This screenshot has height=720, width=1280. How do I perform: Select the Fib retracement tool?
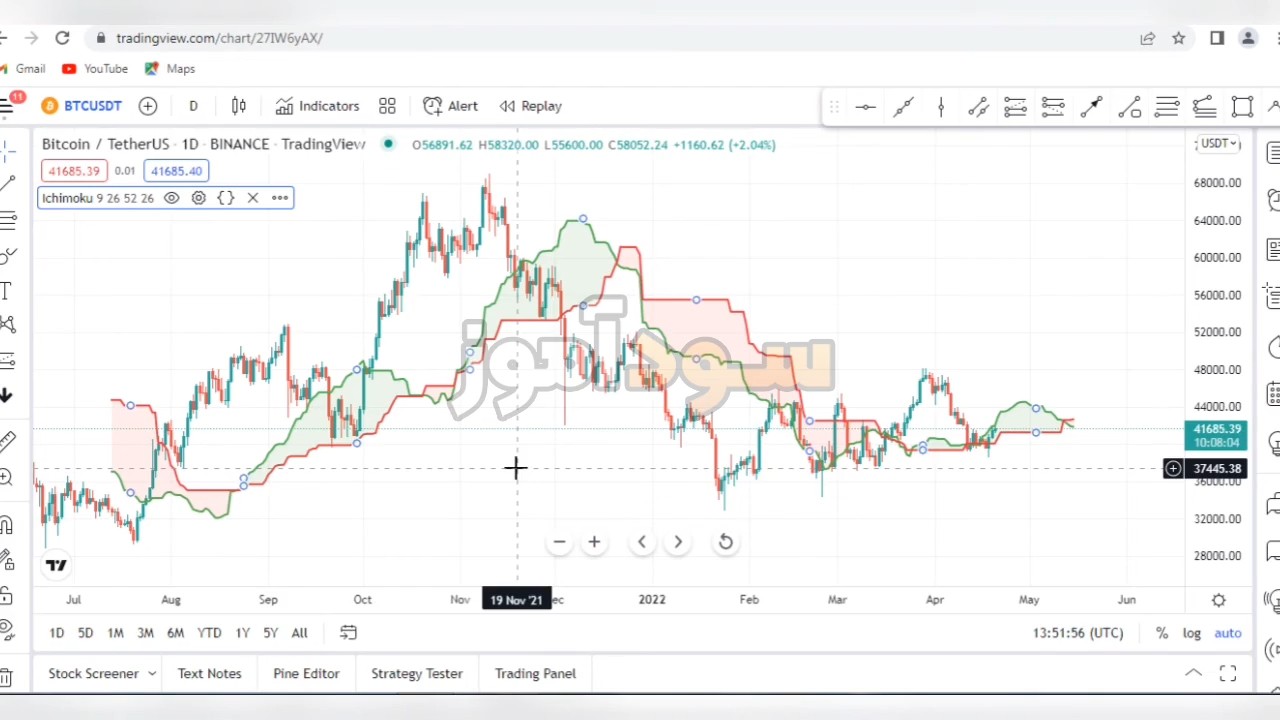(x=1015, y=106)
